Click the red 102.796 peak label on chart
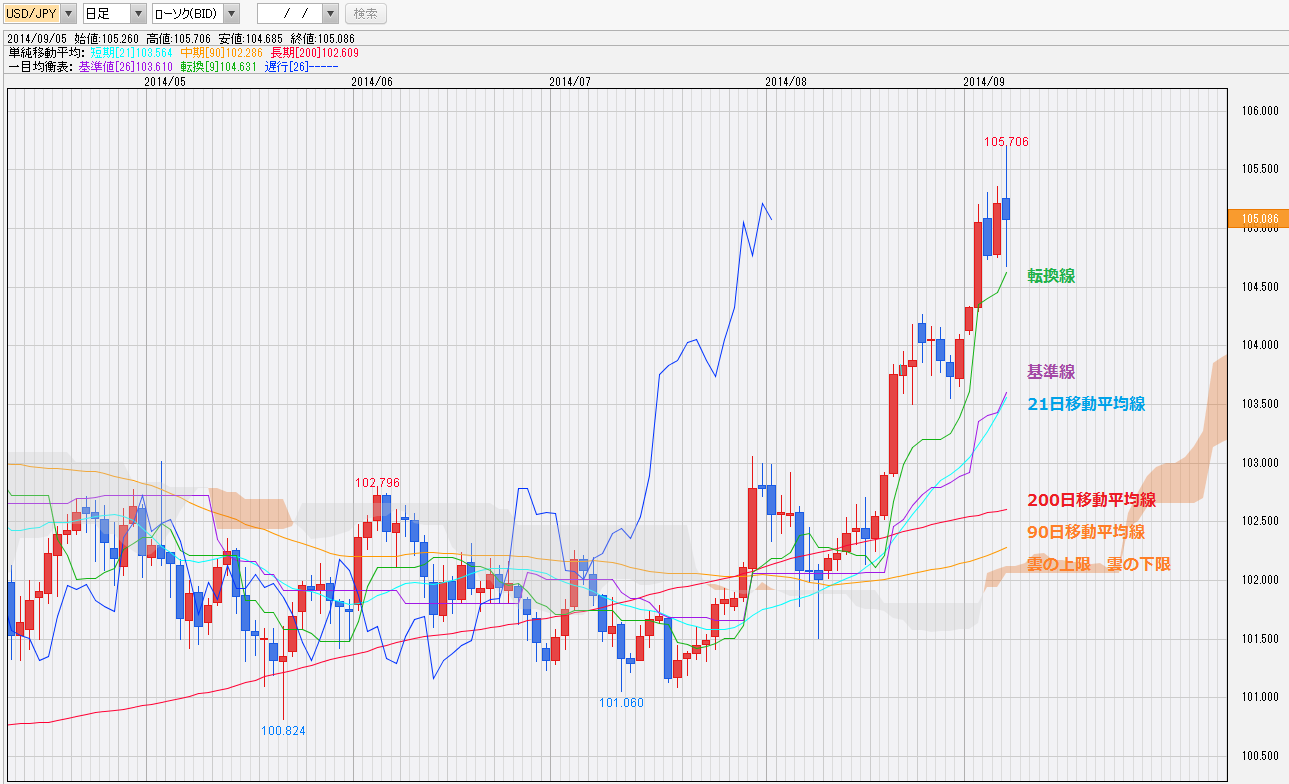The image size is (1289, 784). [377, 482]
